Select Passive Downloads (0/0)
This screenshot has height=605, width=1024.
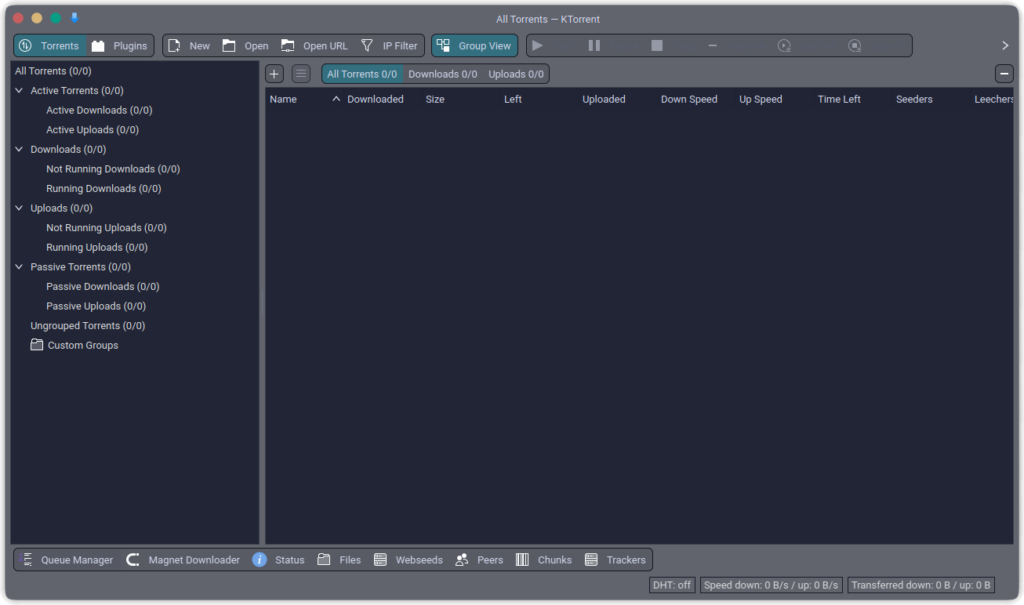point(103,287)
